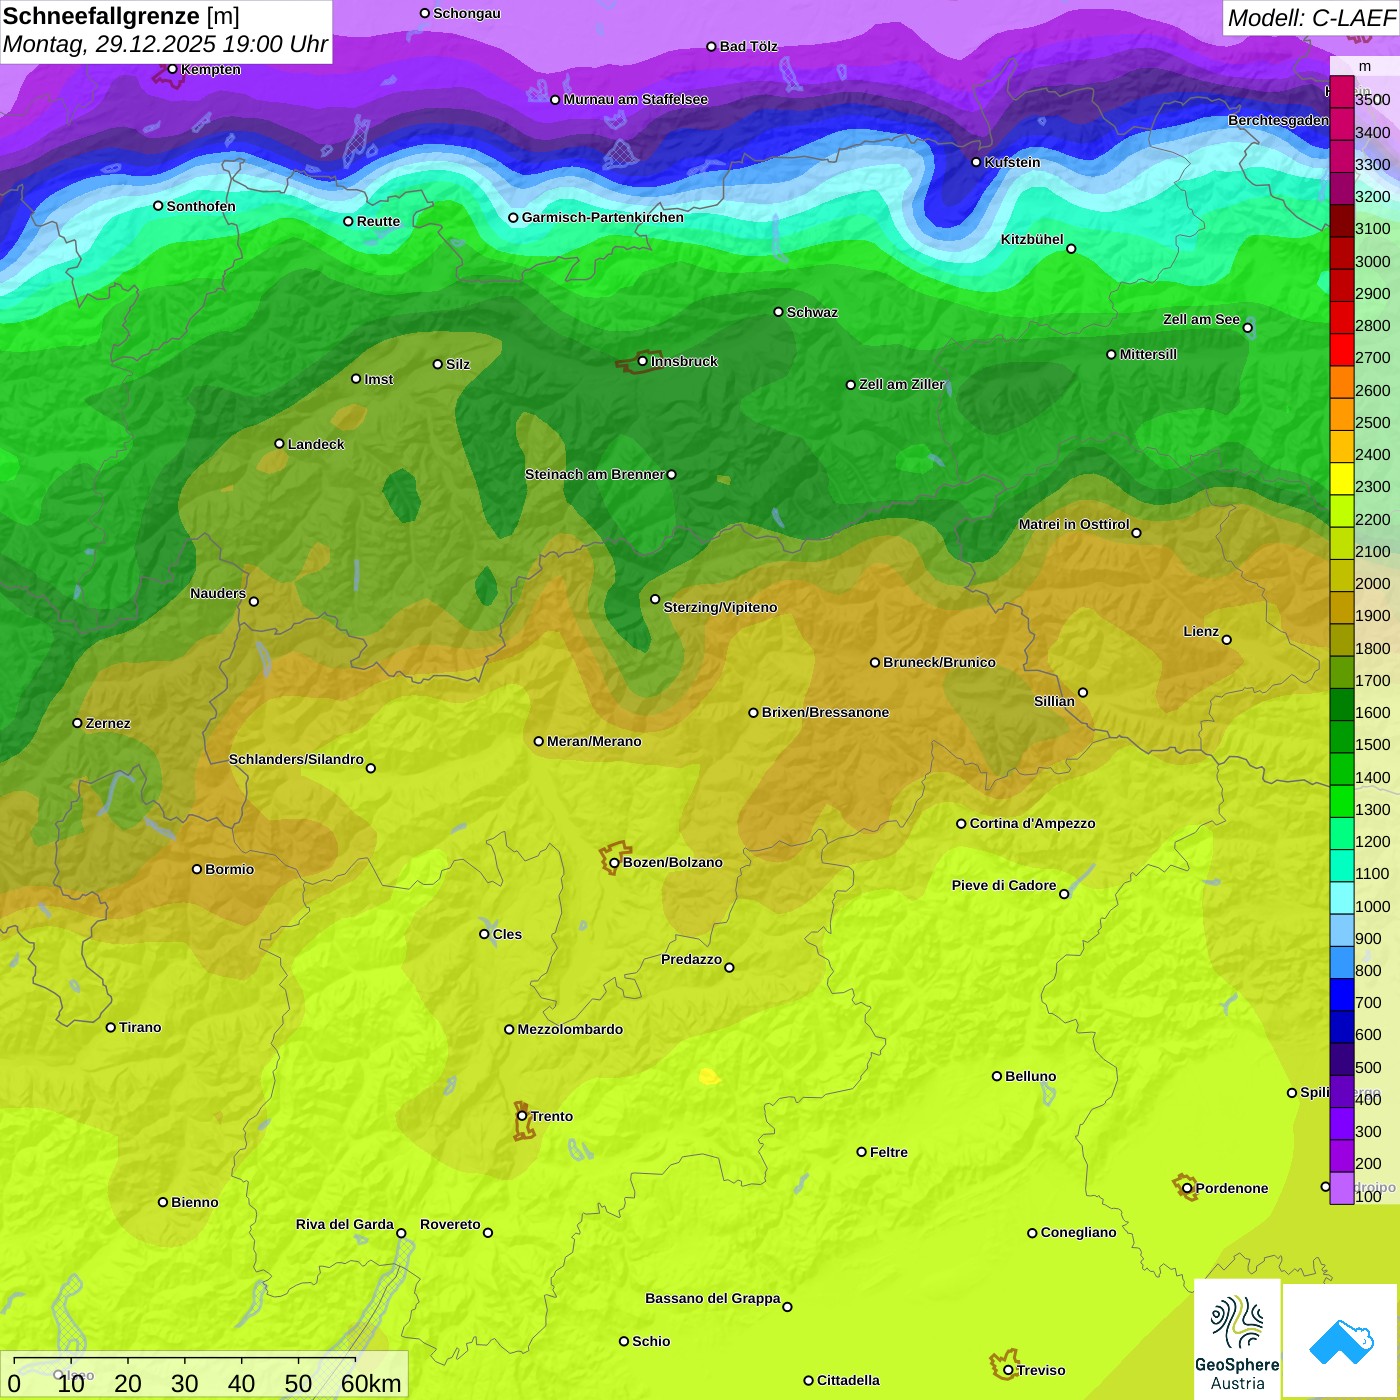1400x1400 pixels.
Task: Click the 'Bad Tölz' label
Action: coord(748,46)
